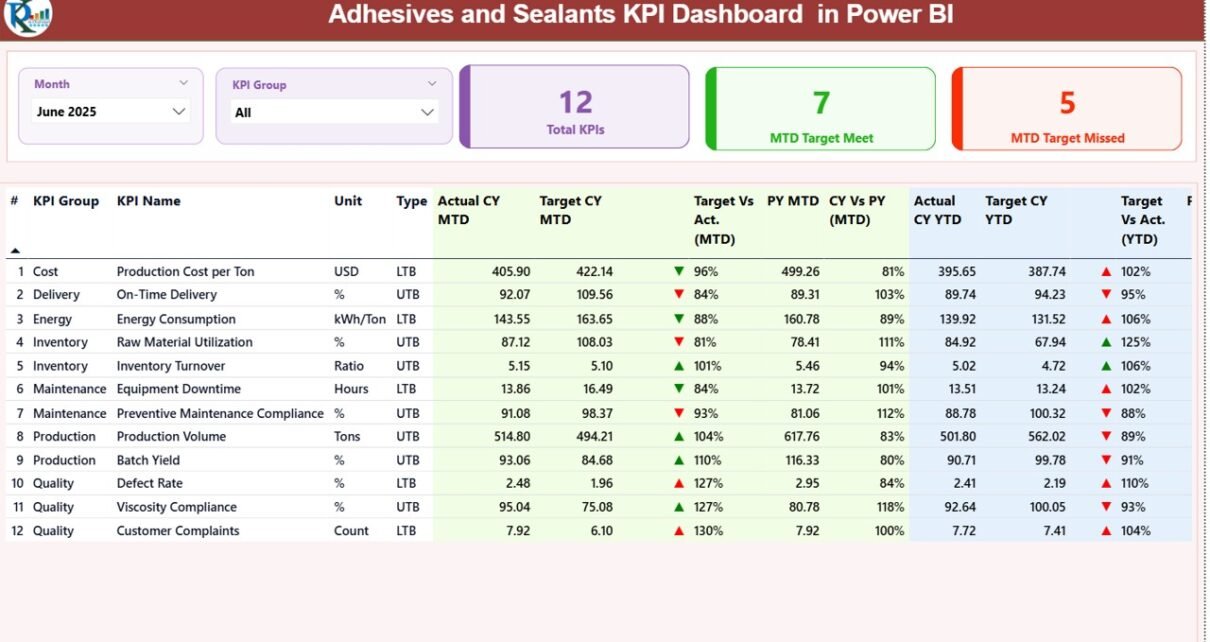Click the Unit column header
Image resolution: width=1210 pixels, height=642 pixels.
coord(348,201)
